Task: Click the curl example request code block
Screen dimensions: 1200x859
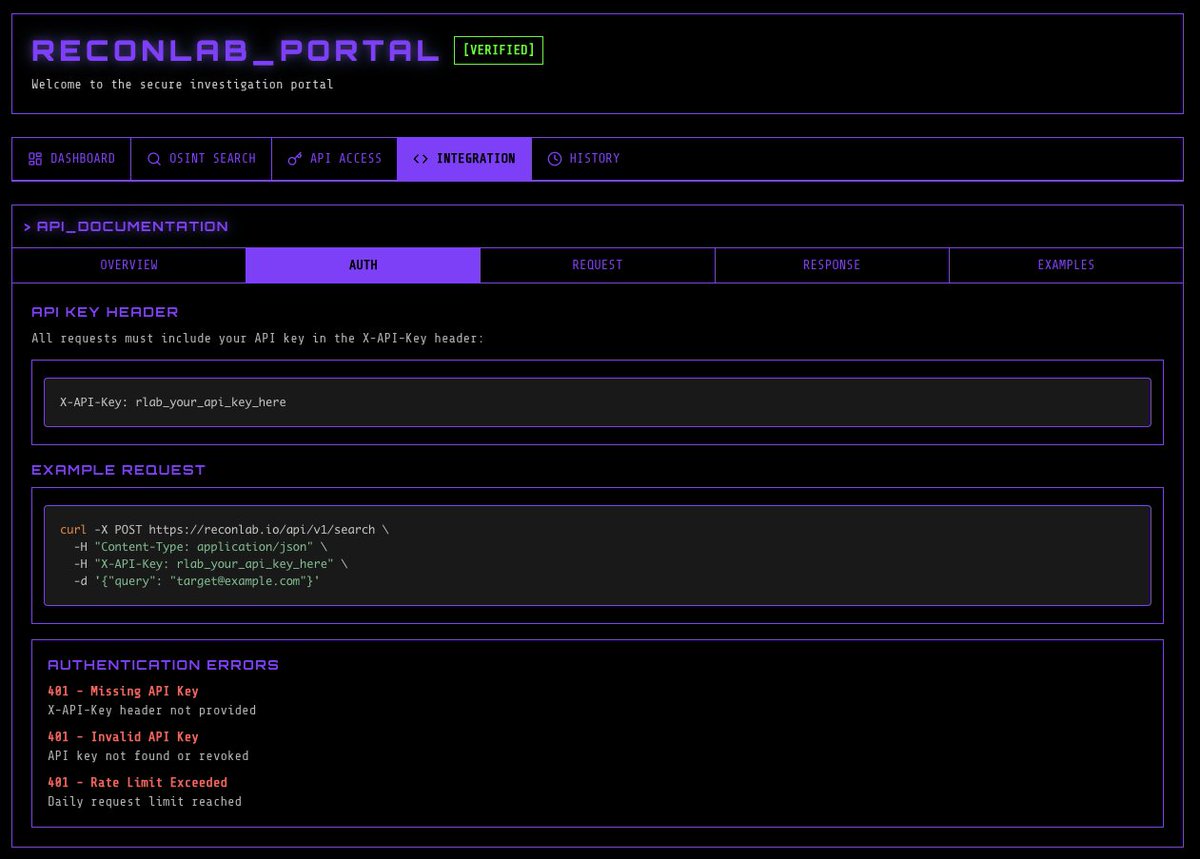Action: [597, 555]
